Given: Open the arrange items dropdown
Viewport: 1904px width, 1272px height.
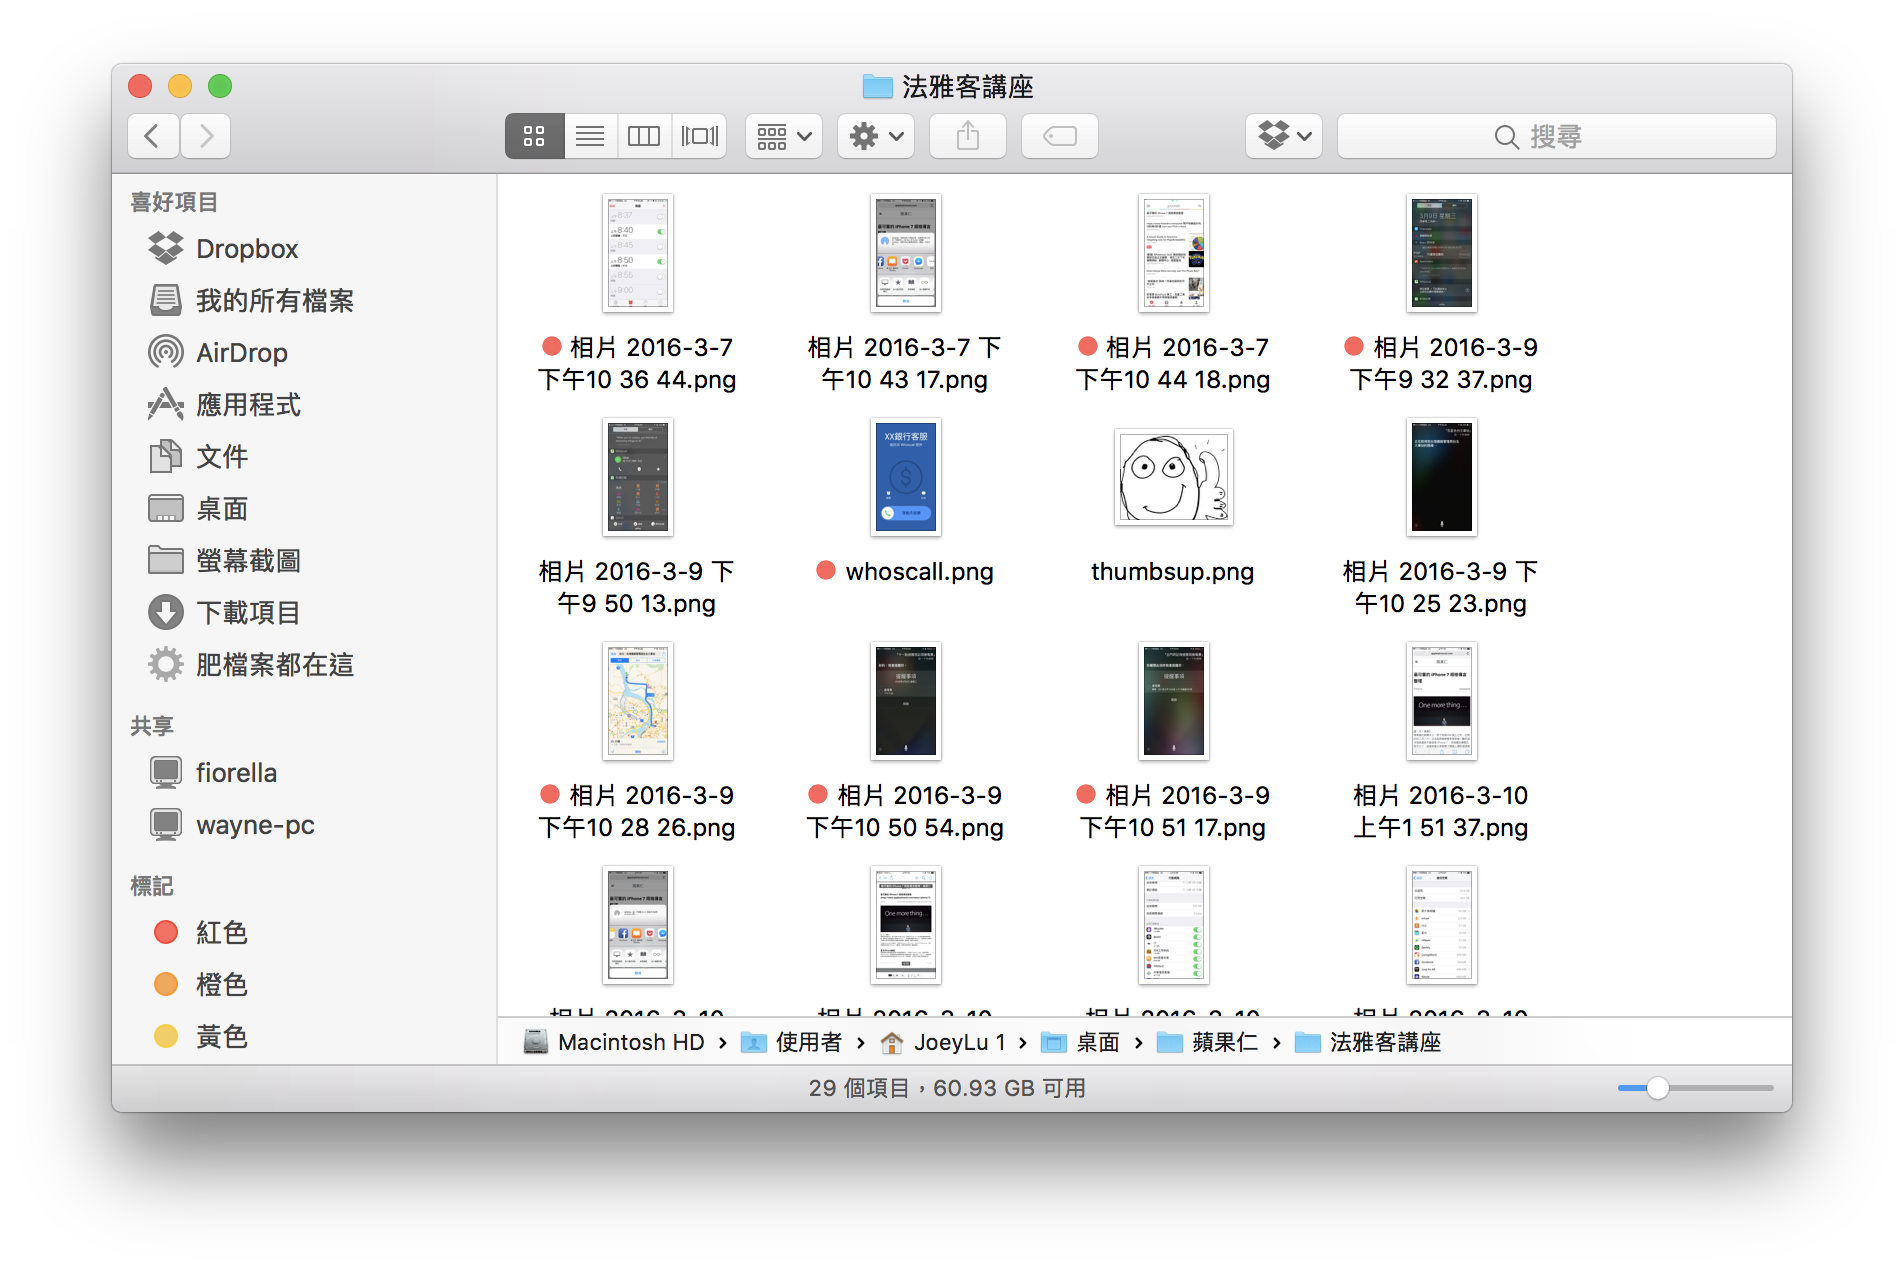Looking at the screenshot, I should [784, 136].
